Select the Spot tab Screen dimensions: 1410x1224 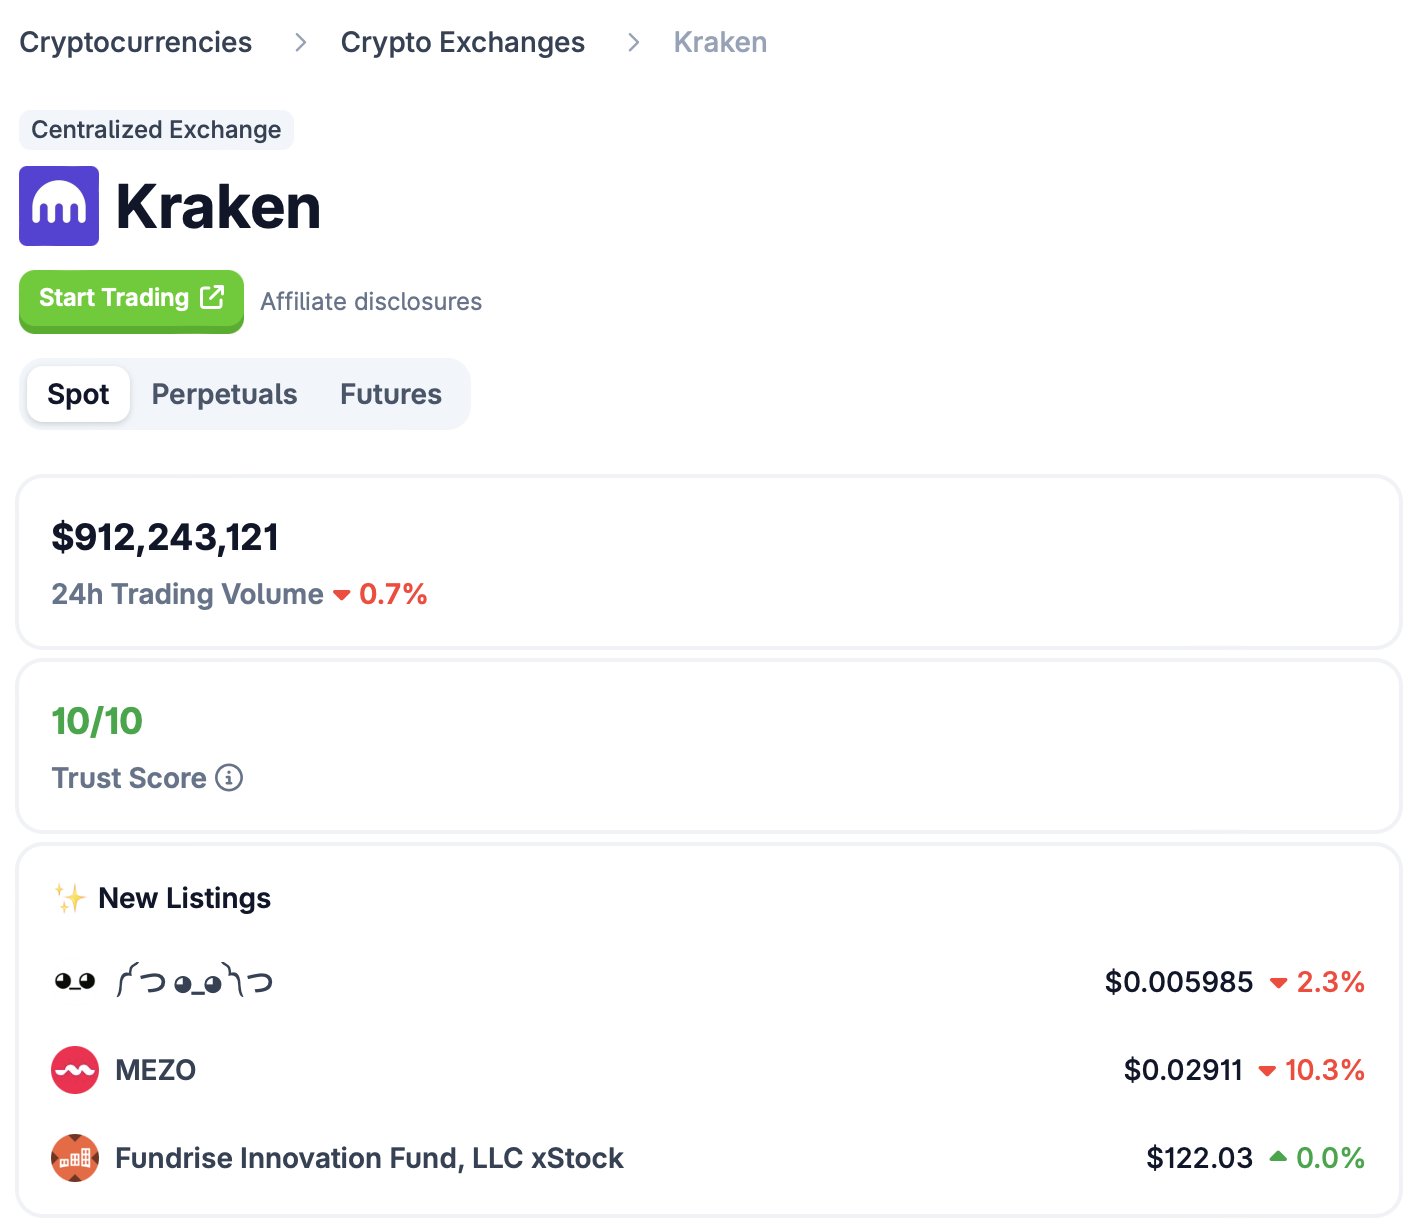pos(78,394)
